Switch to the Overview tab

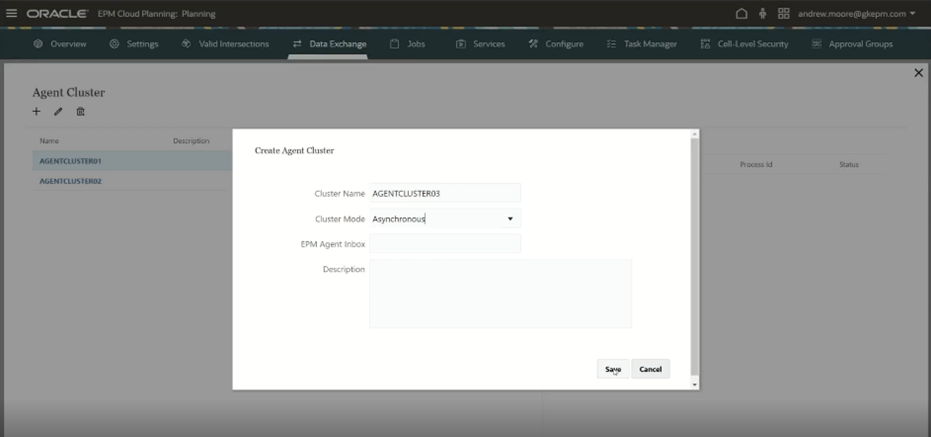coord(60,44)
